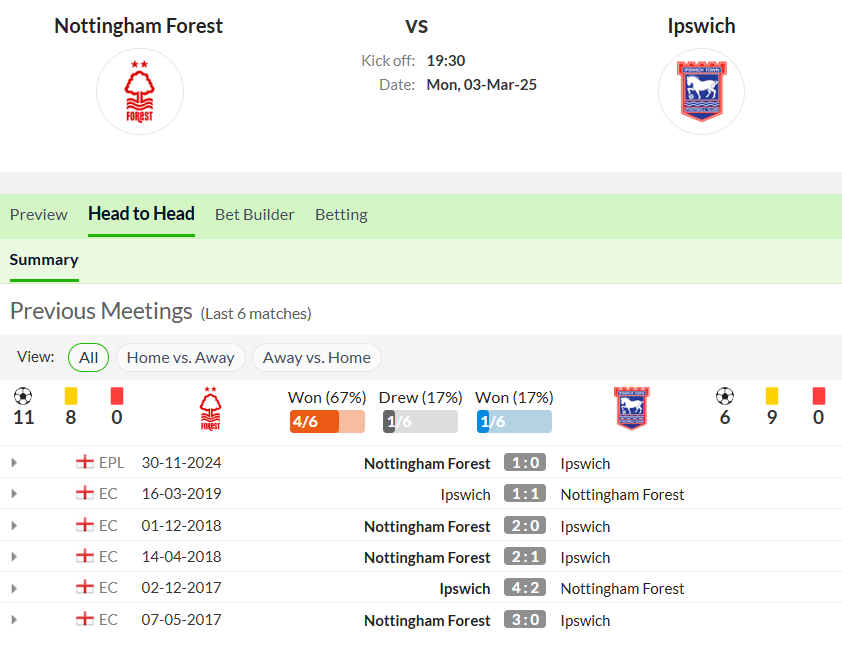Click Ipswich's red card icon showing 0
842x652 pixels.
coord(818,396)
